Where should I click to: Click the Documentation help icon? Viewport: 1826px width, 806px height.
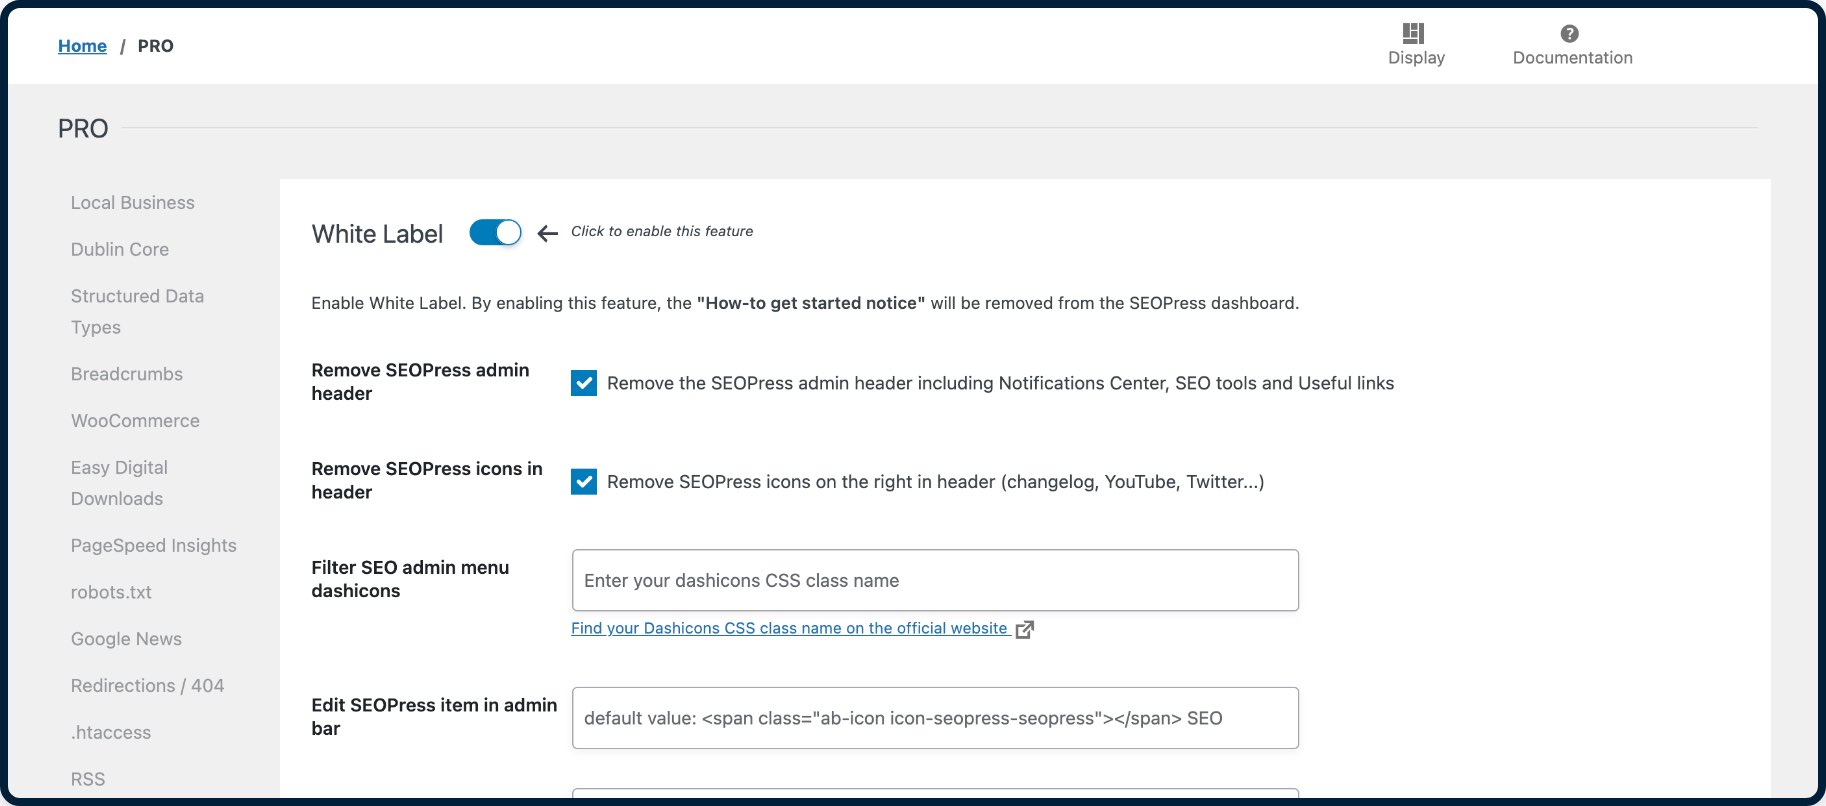click(1569, 33)
